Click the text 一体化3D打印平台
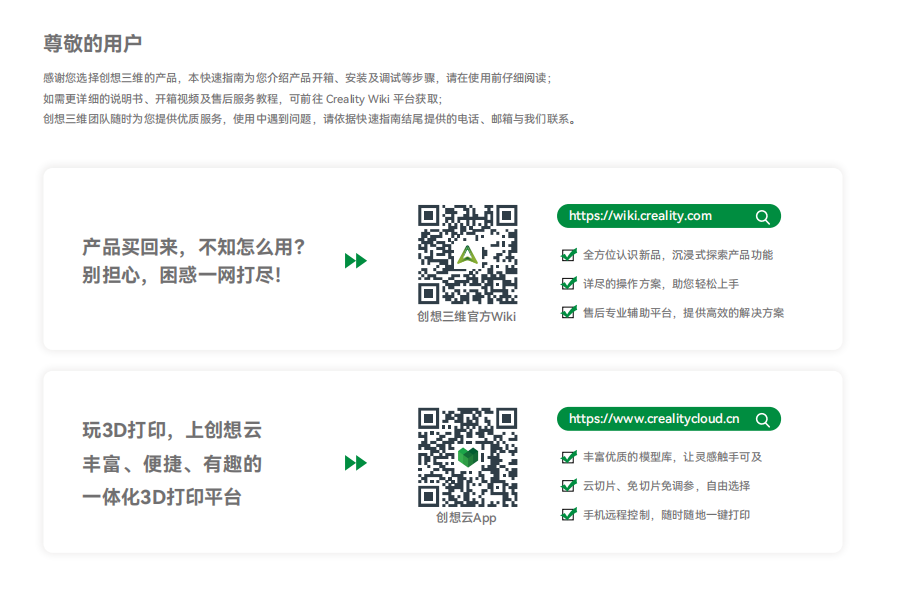The height and width of the screenshot is (590, 911). pos(162,498)
